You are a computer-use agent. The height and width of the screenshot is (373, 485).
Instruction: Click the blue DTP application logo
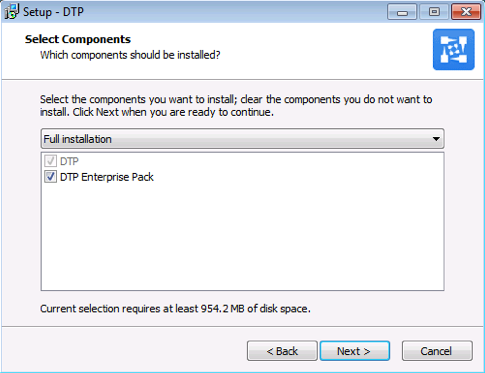tap(453, 49)
